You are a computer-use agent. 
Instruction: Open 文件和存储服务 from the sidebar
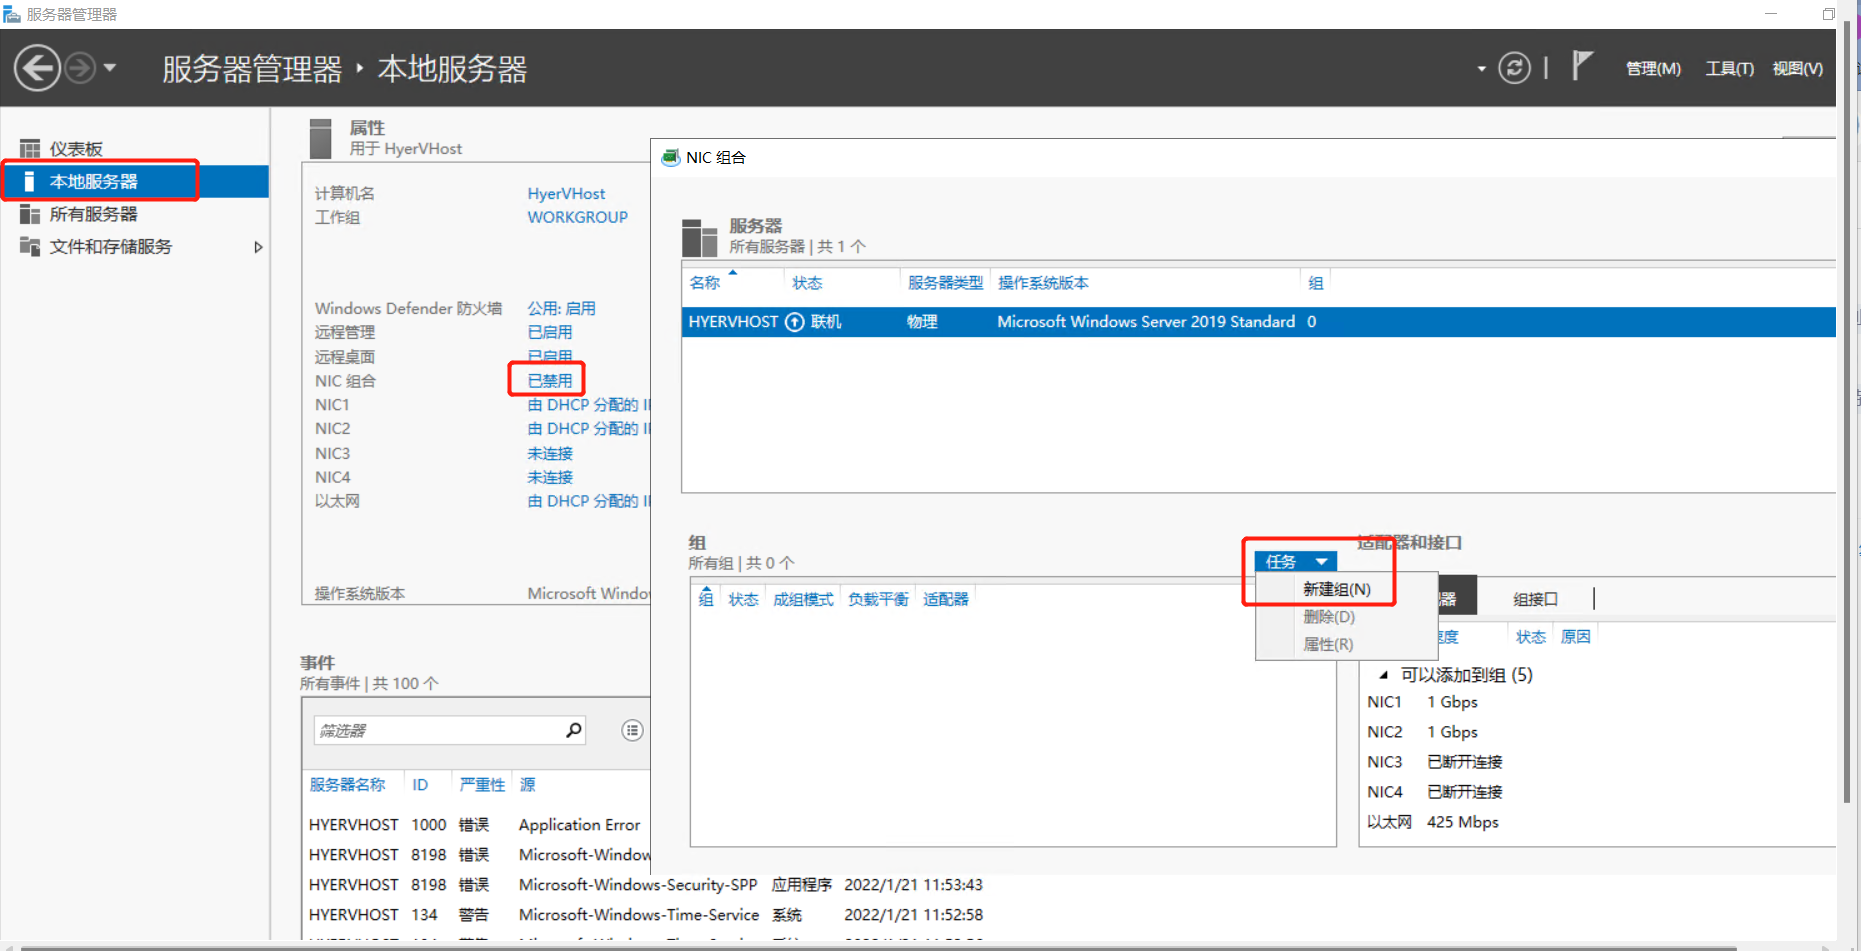[x=110, y=246]
